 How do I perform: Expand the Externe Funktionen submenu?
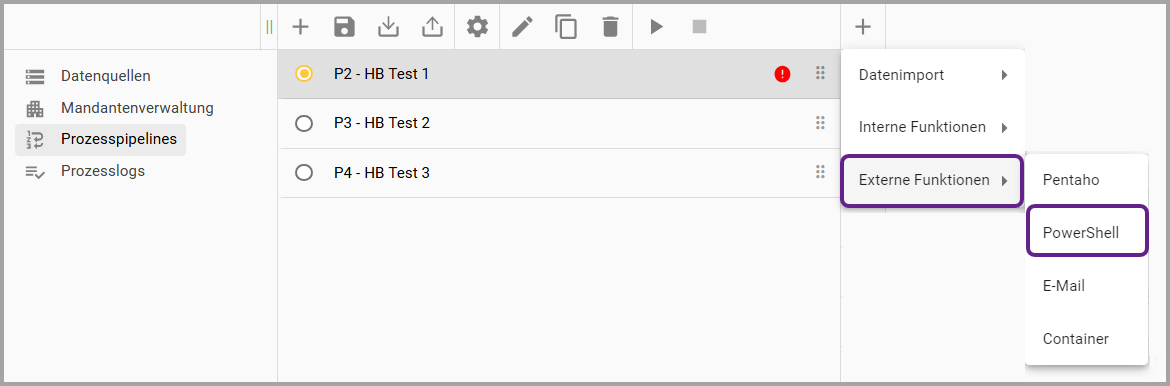click(x=931, y=180)
